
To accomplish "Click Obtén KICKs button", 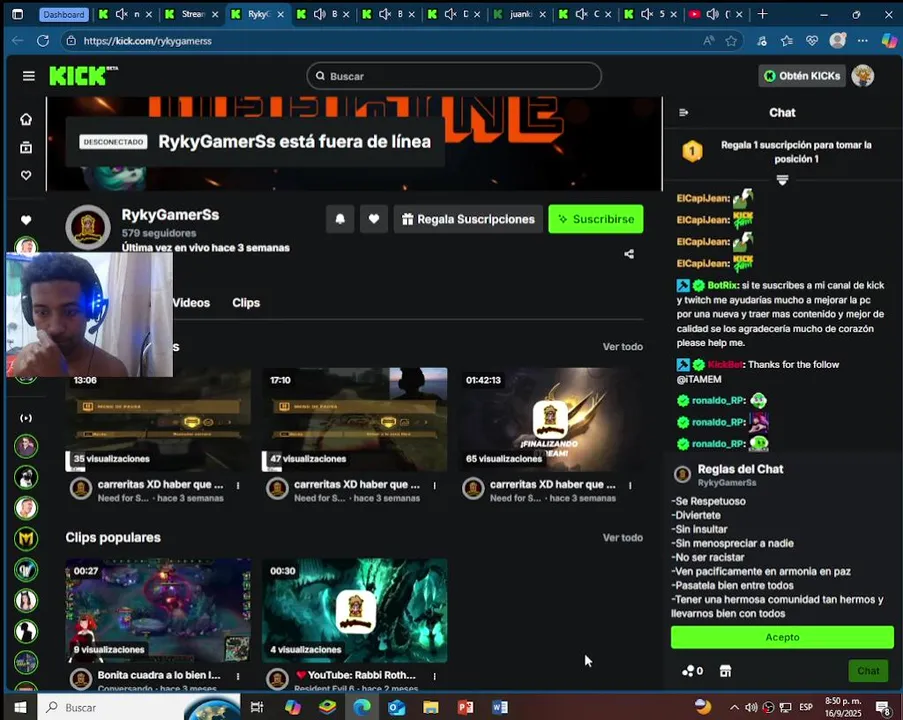I will tap(802, 75).
